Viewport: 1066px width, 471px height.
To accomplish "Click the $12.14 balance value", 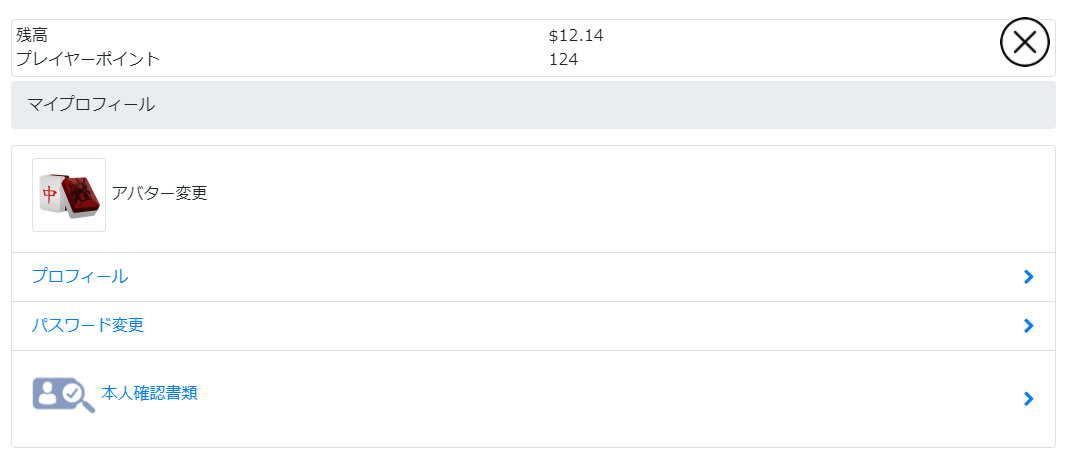I will 576,35.
